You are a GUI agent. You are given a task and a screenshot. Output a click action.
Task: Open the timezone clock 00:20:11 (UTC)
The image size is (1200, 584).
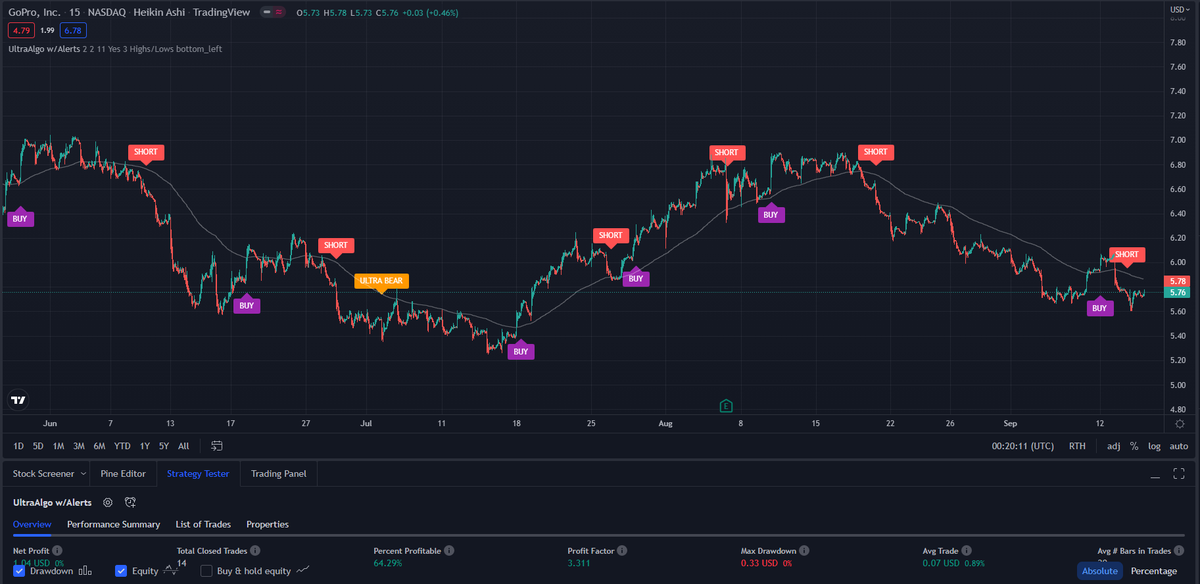tap(1021, 446)
